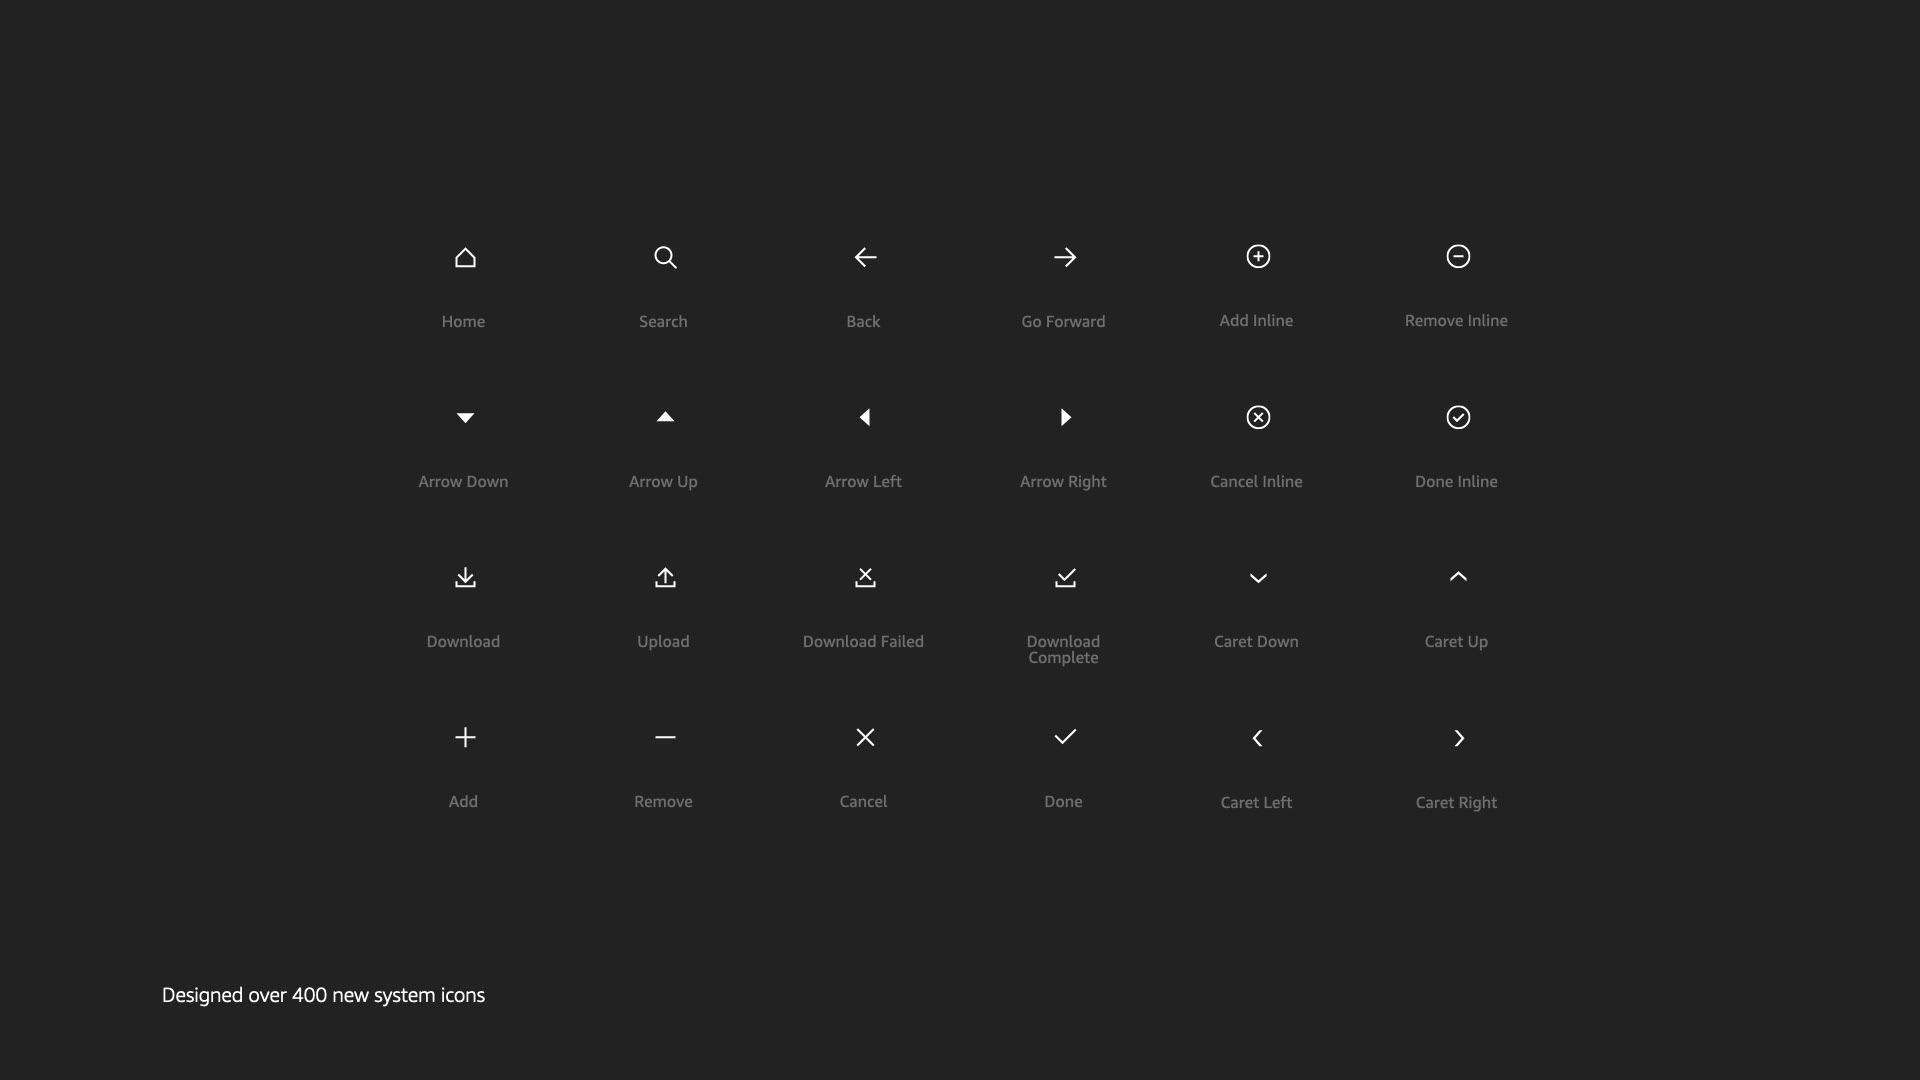Screen dimensions: 1920x1080
Task: Click the Cancel Inline circled X
Action: 1258,417
